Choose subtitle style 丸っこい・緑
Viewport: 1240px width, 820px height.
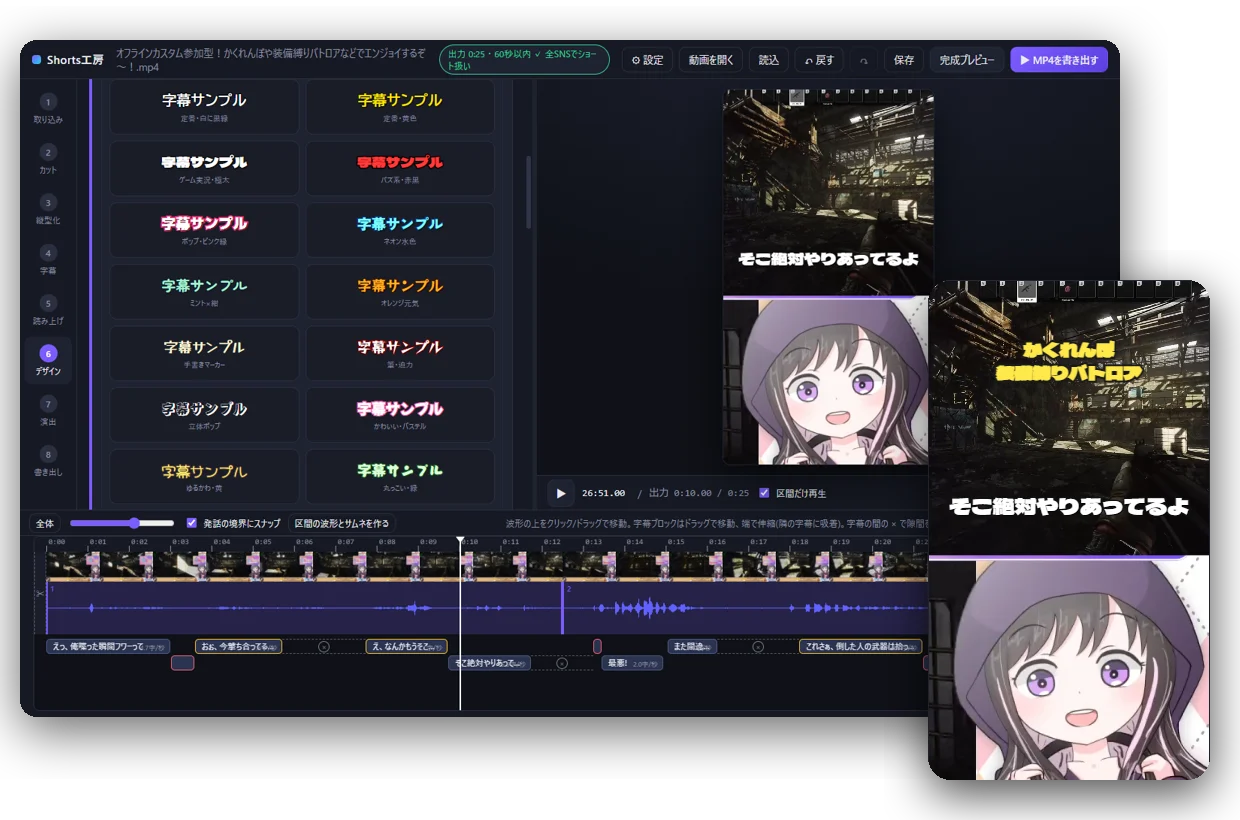400,477
